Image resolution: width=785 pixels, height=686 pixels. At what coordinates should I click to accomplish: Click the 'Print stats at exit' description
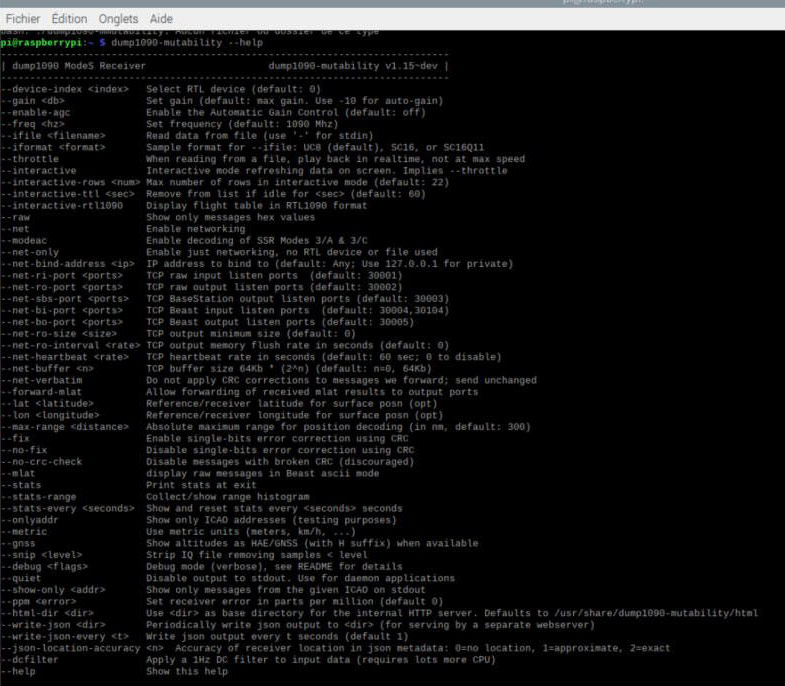click(201, 485)
